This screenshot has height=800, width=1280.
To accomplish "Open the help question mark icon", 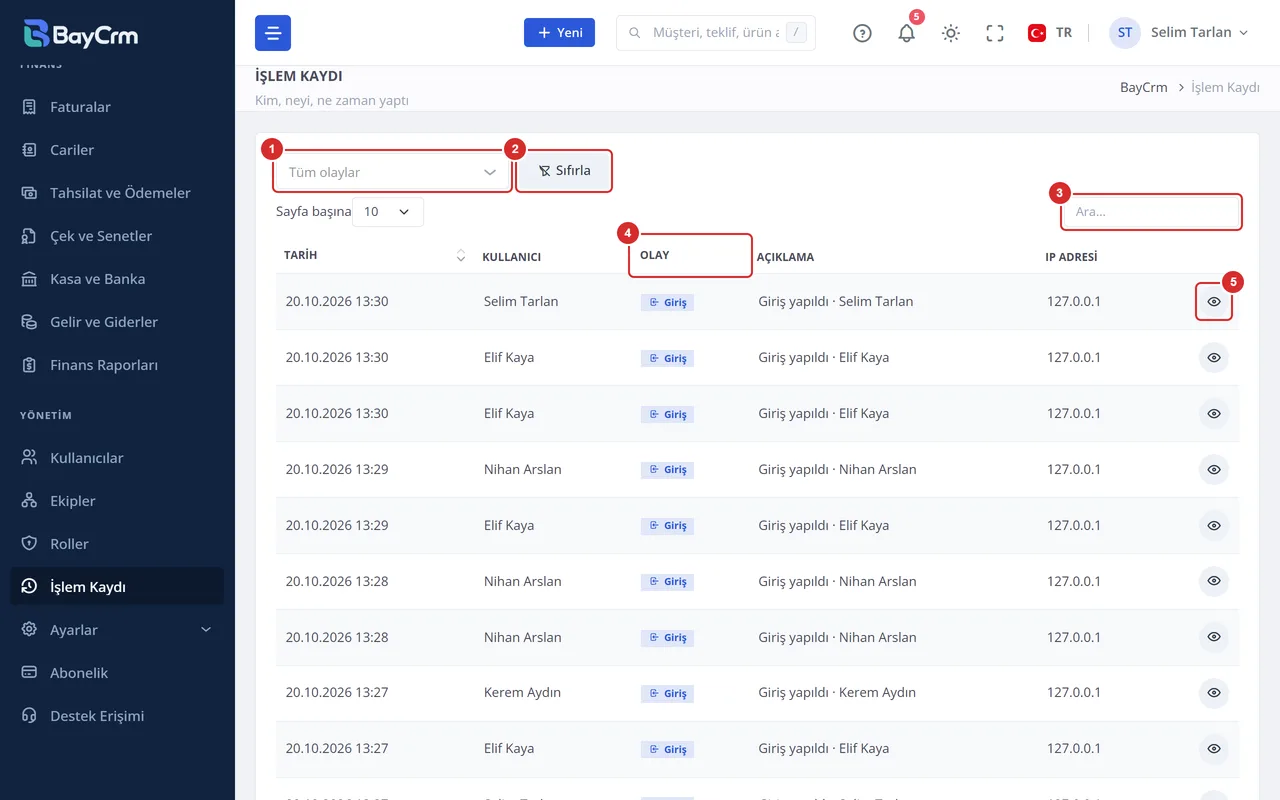I will click(x=862, y=33).
